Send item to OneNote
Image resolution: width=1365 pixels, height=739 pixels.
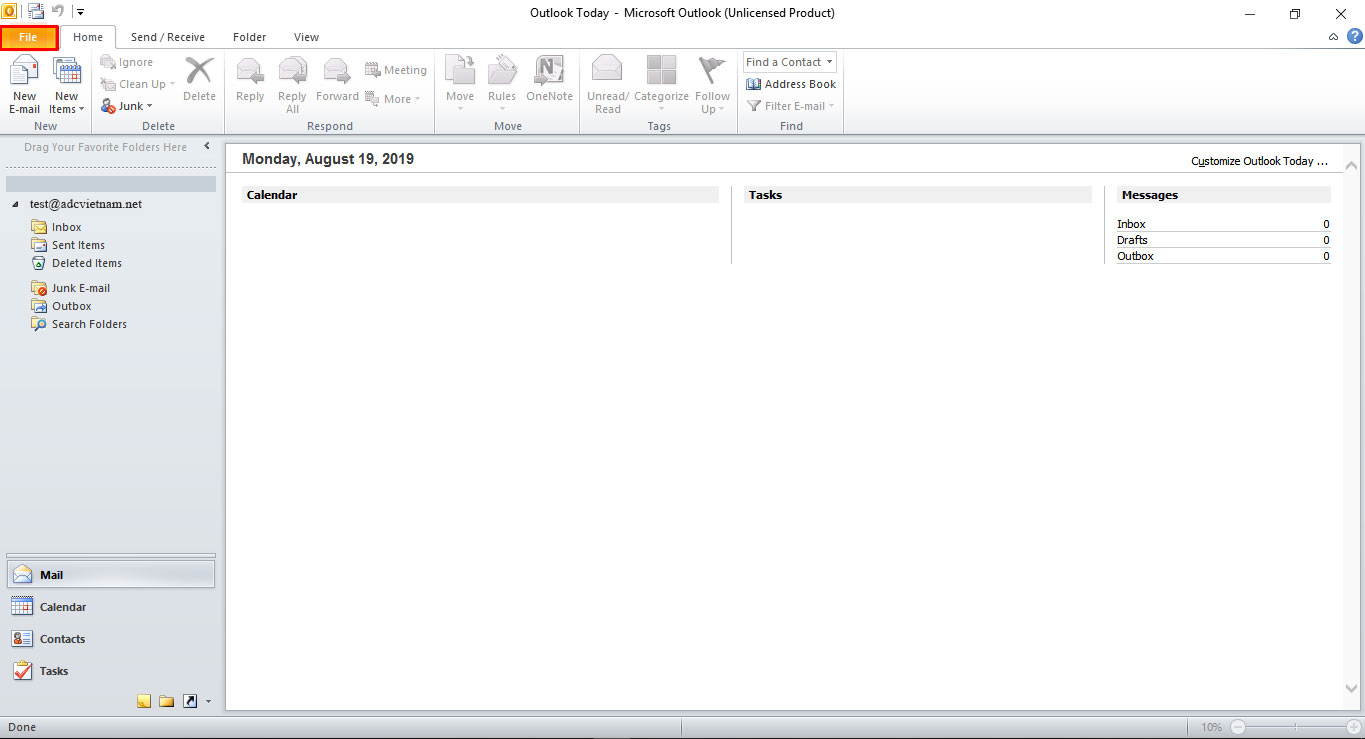coord(550,80)
